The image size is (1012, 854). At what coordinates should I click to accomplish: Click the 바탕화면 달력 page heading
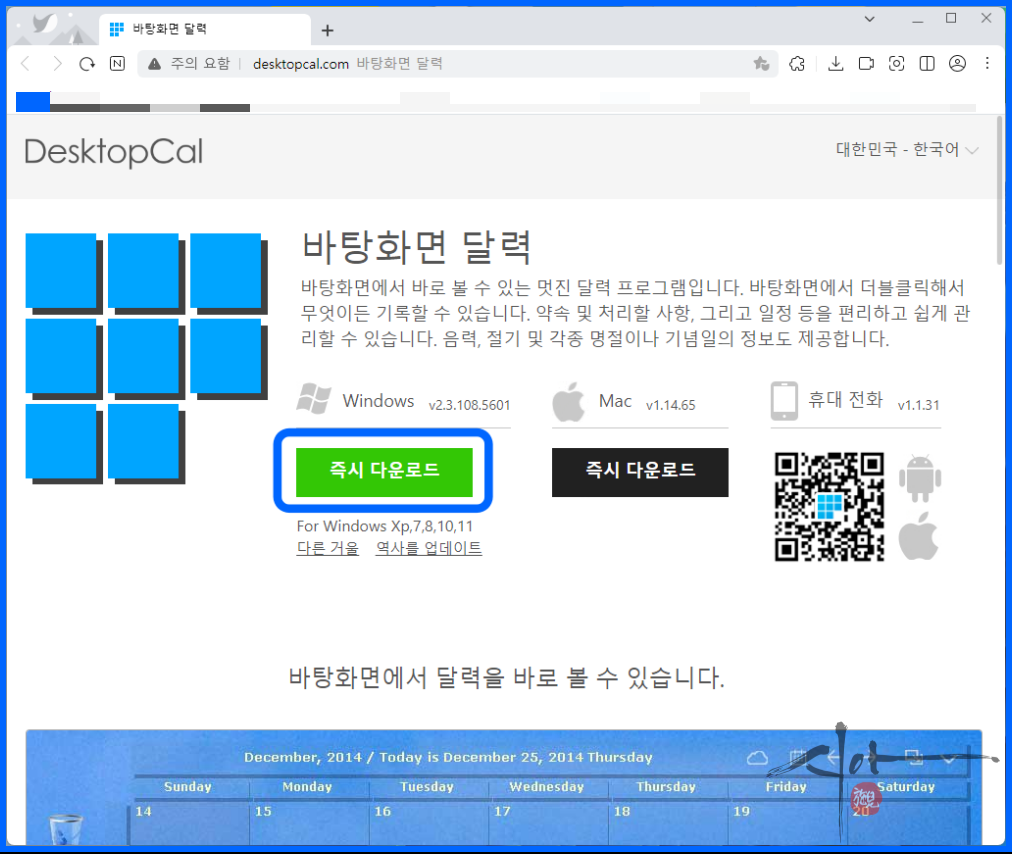point(416,247)
